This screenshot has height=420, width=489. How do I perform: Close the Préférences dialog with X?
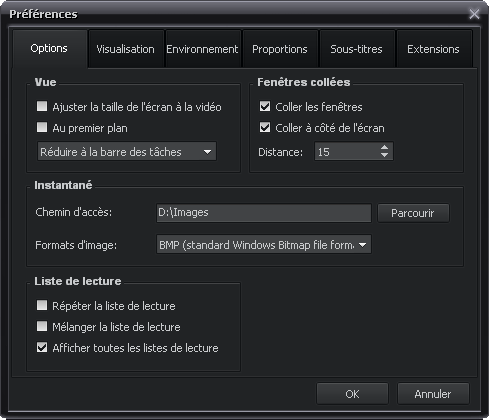pyautogui.click(x=474, y=14)
